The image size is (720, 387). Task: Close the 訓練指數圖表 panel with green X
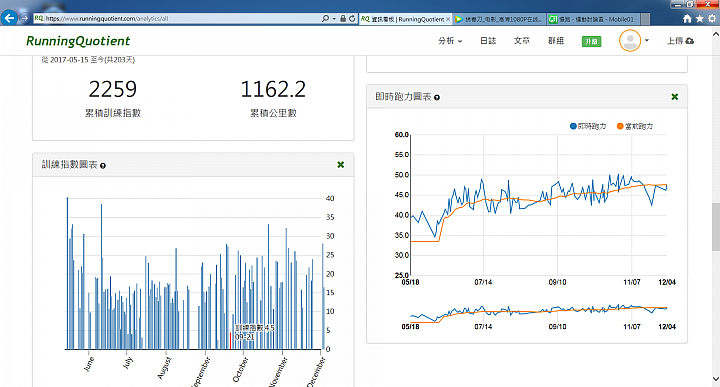pyautogui.click(x=341, y=165)
